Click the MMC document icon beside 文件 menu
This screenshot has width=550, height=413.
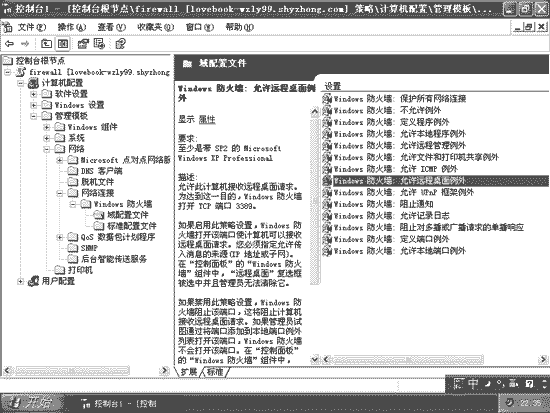(x=7, y=27)
